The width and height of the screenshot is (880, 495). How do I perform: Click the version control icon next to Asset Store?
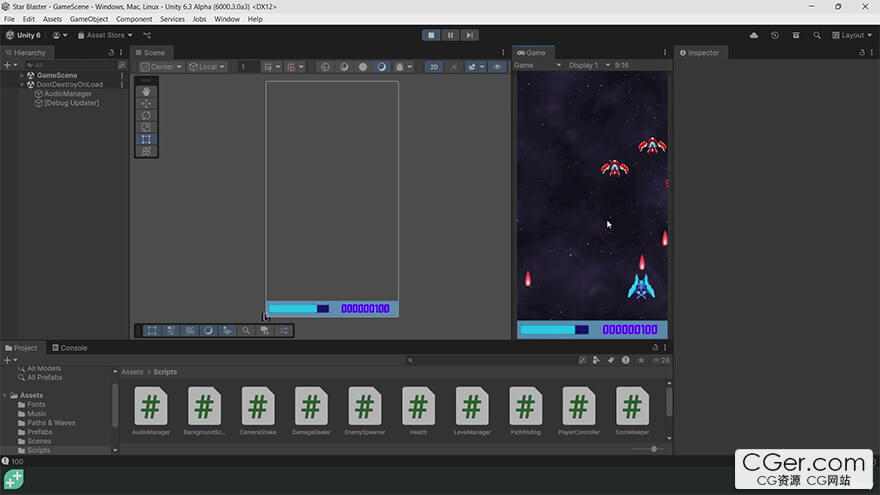click(x=147, y=35)
